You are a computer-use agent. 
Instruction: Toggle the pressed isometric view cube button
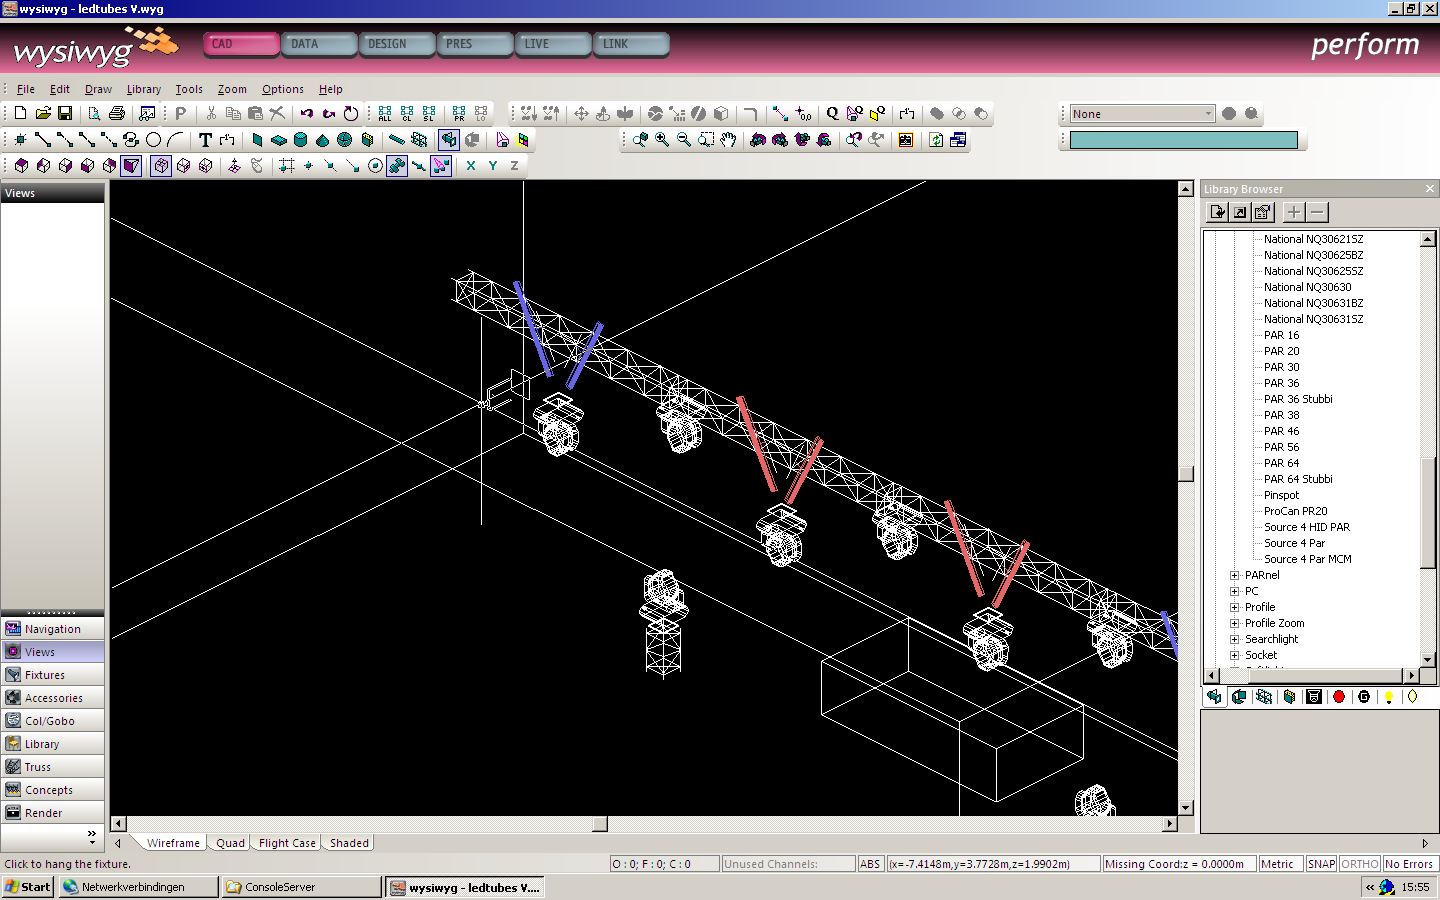click(161, 166)
